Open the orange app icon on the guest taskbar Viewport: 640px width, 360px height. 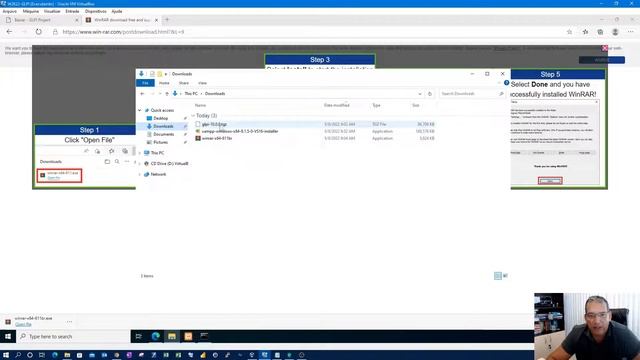(x=188, y=336)
